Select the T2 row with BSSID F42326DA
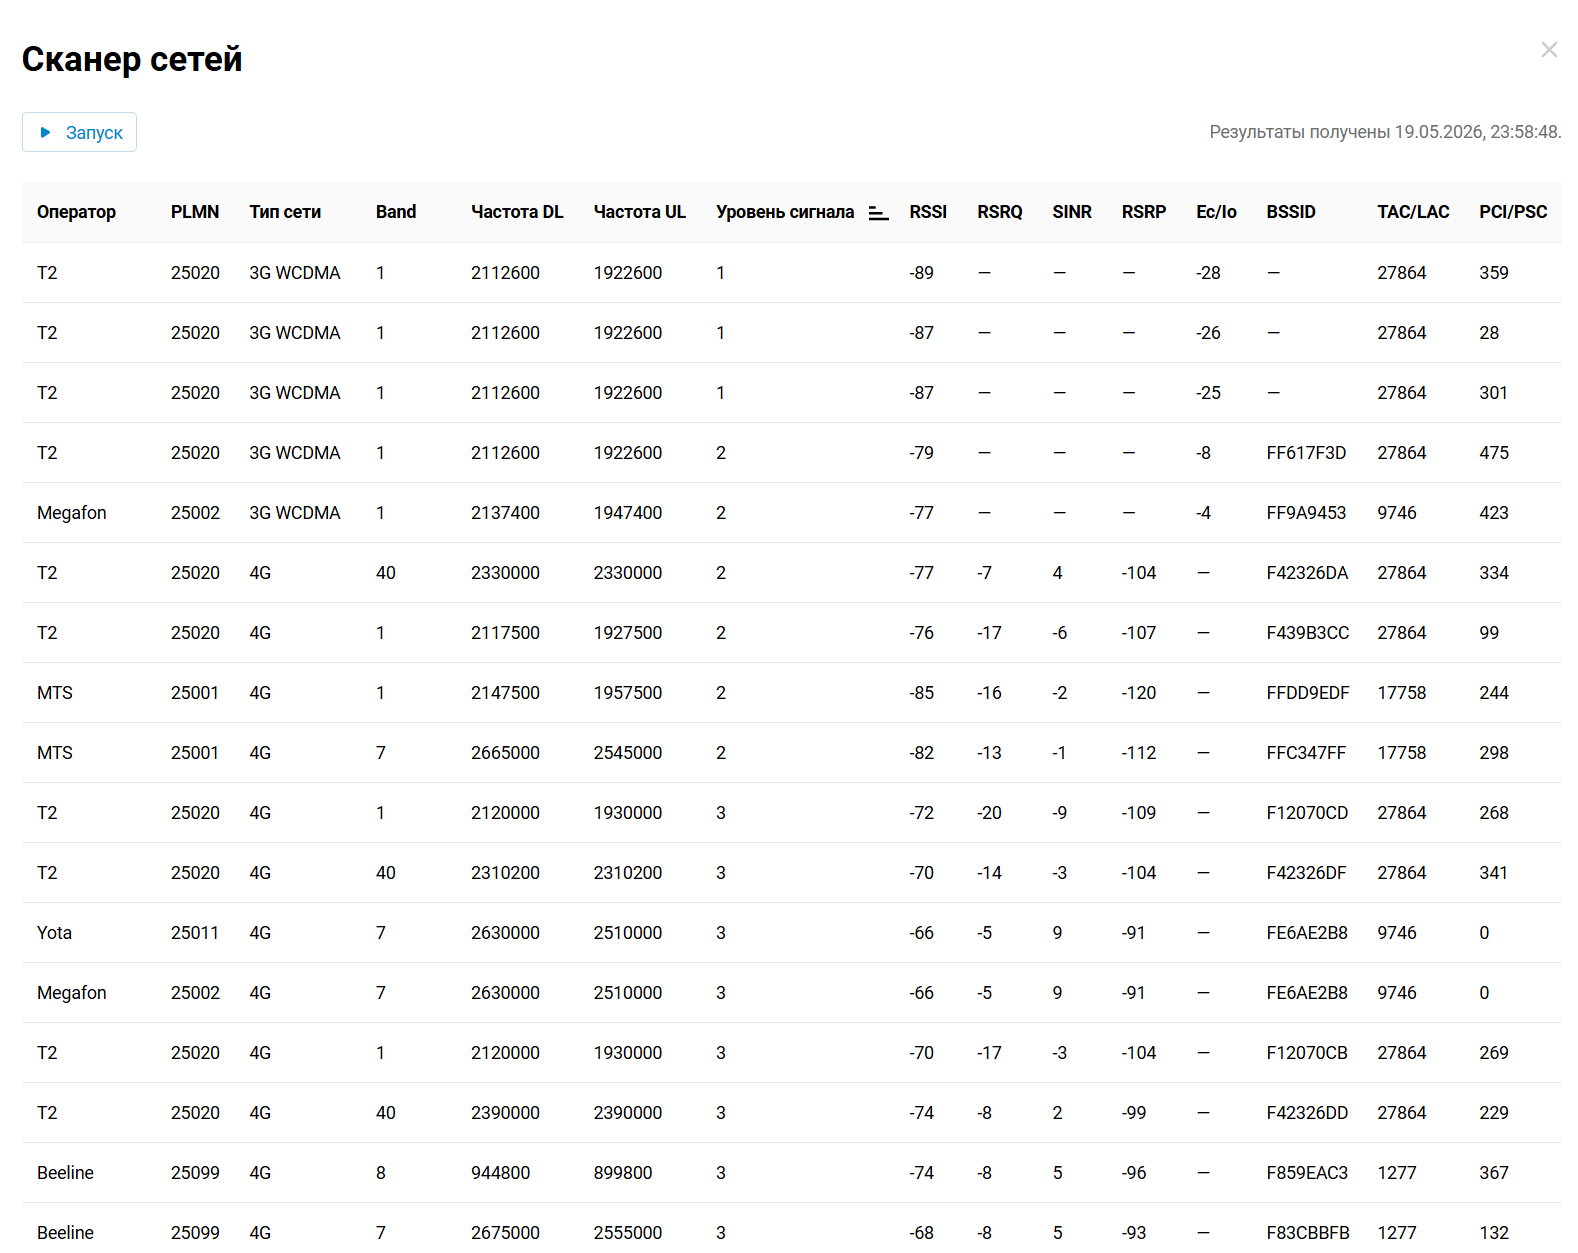1578x1253 pixels. coord(792,573)
